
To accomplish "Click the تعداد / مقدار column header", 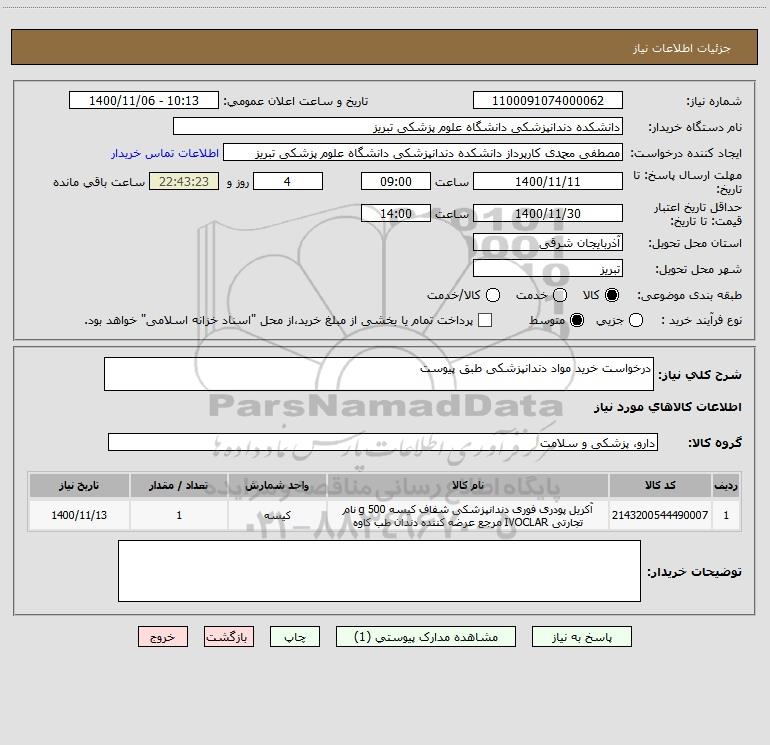I will coord(179,486).
